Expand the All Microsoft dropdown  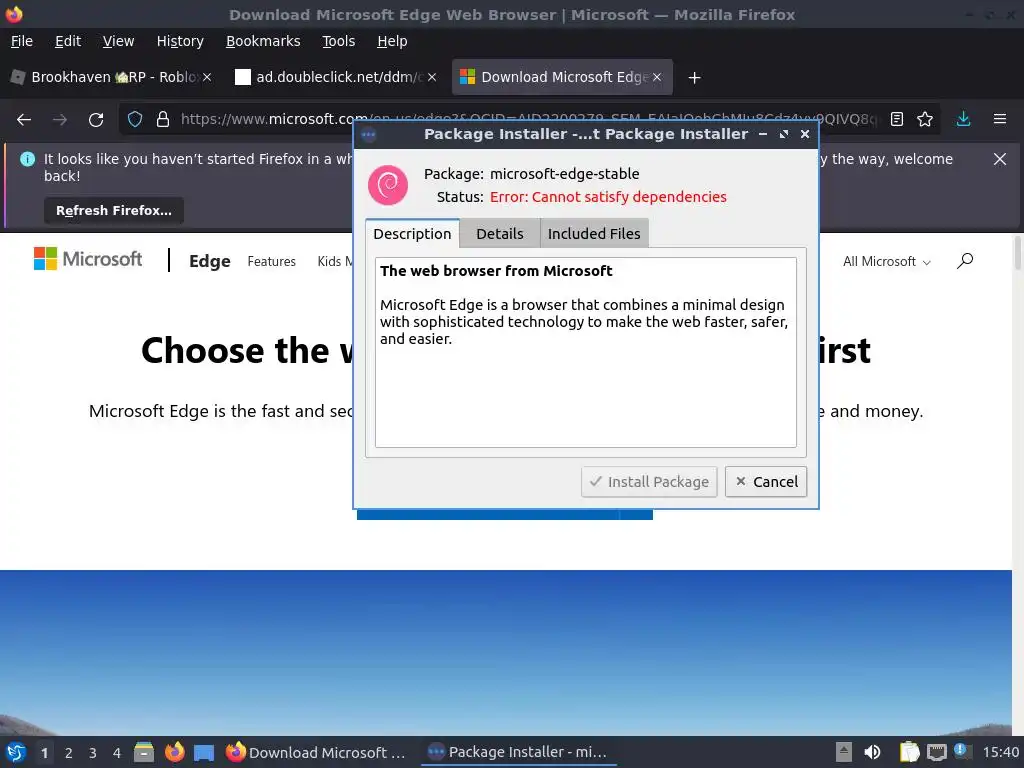click(886, 262)
